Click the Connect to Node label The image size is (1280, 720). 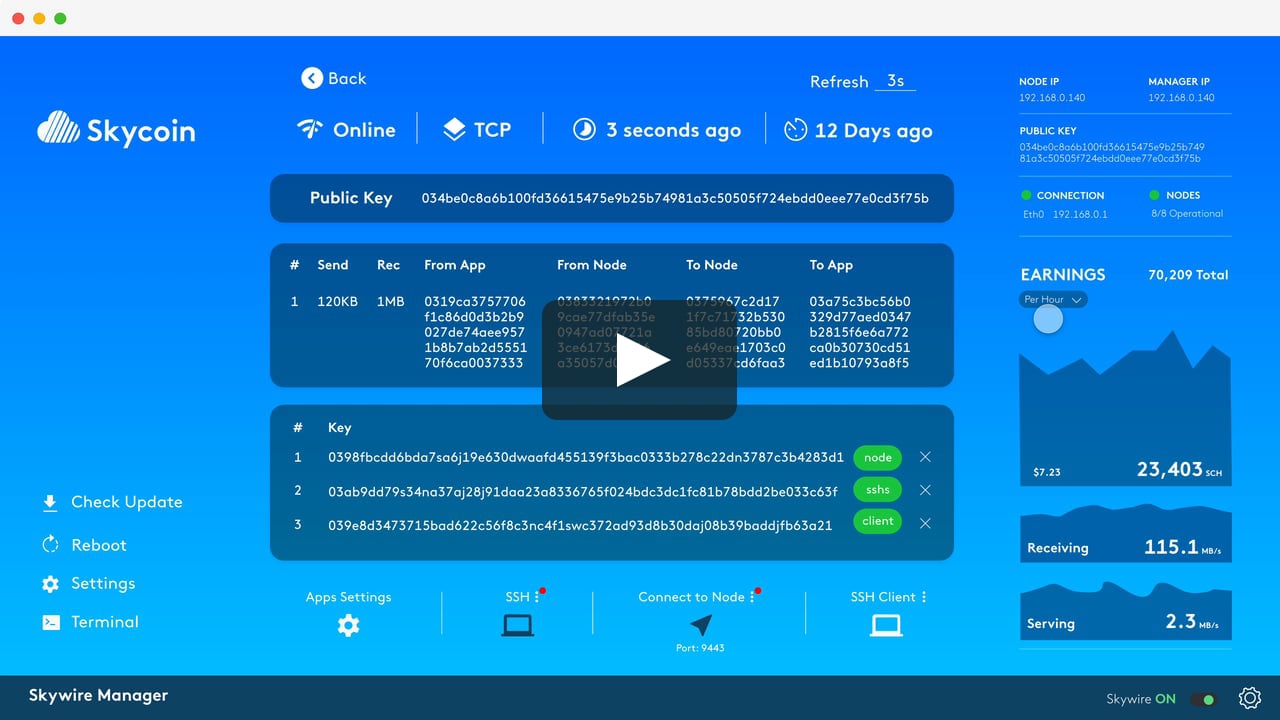(x=691, y=597)
